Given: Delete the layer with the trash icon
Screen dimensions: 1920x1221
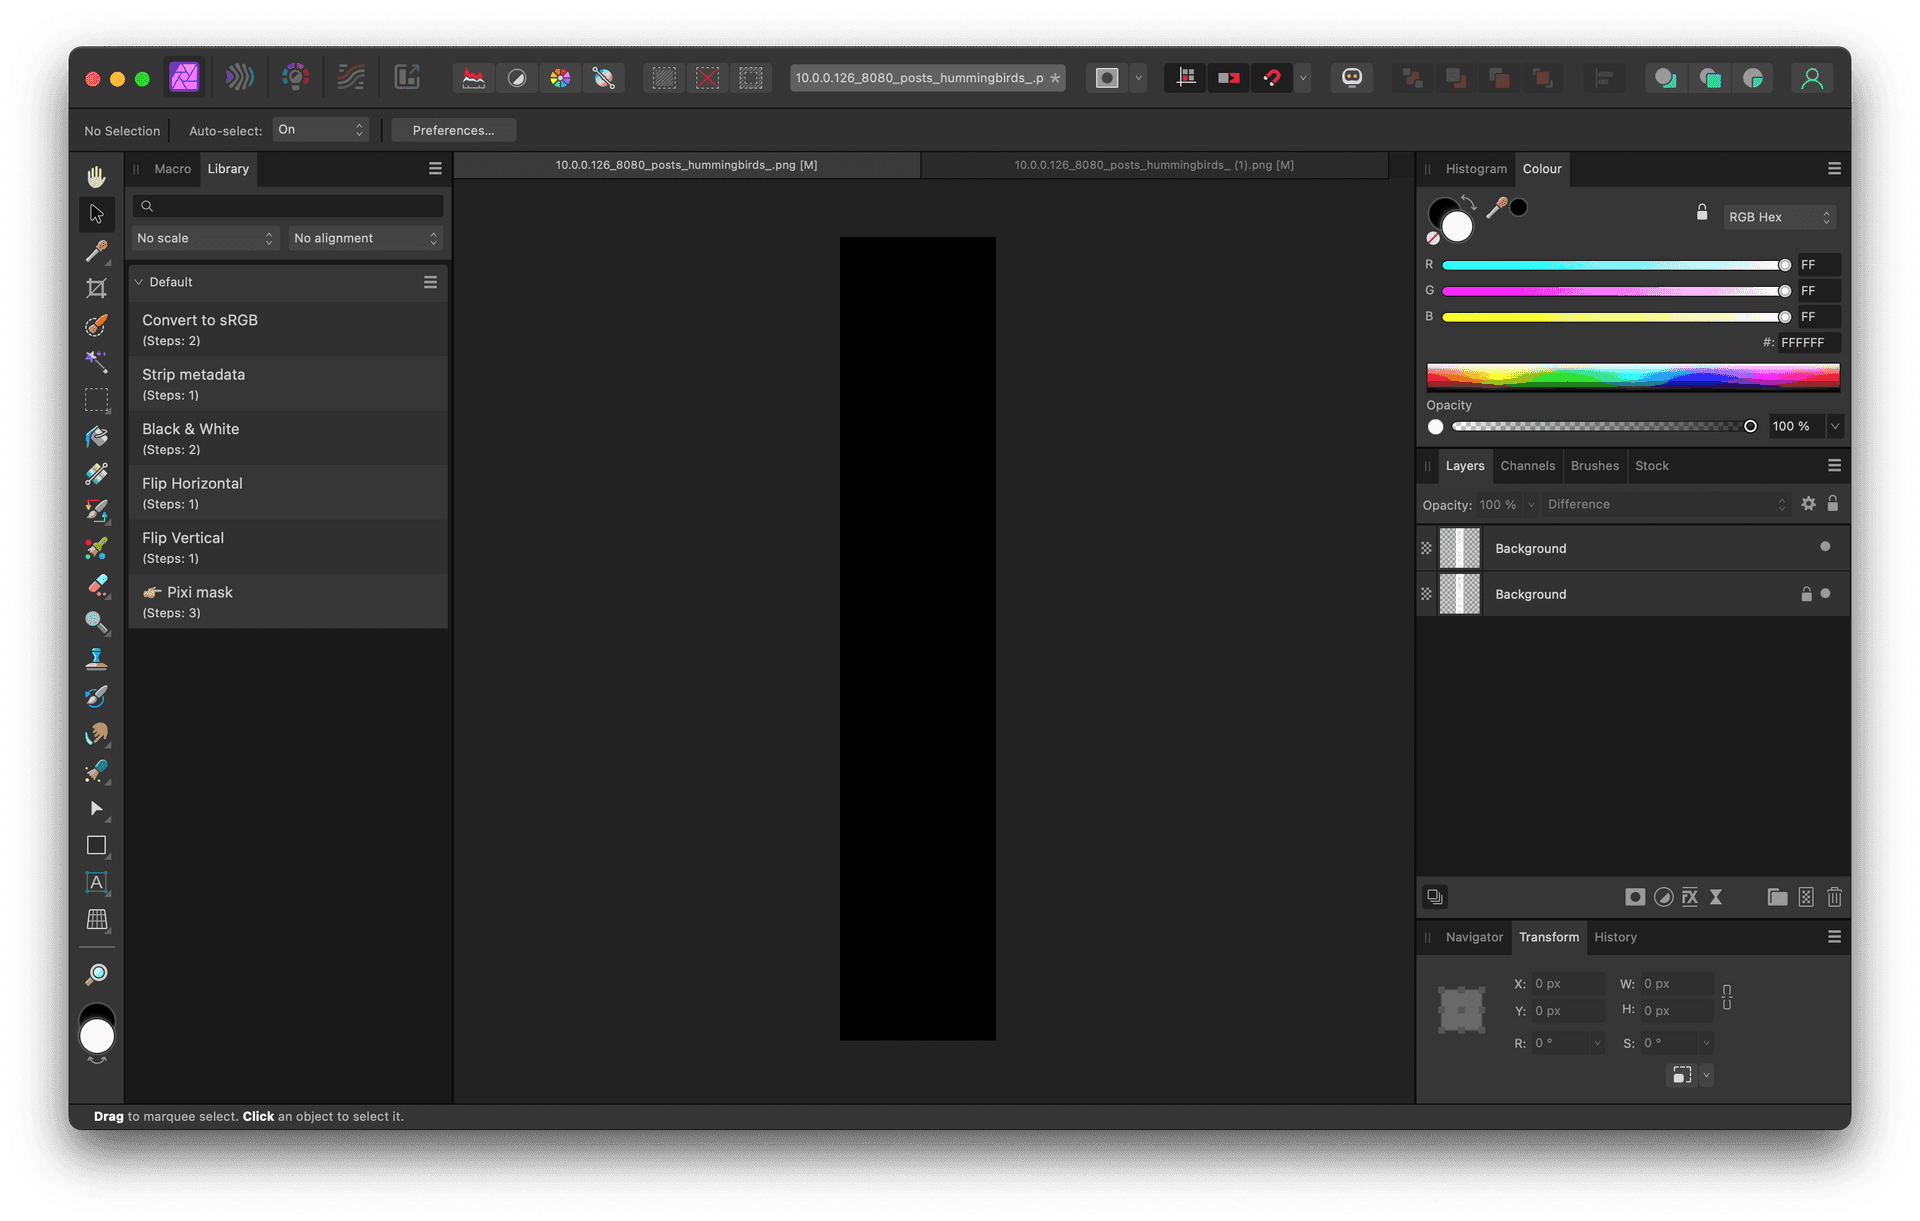Looking at the screenshot, I should click(1834, 897).
